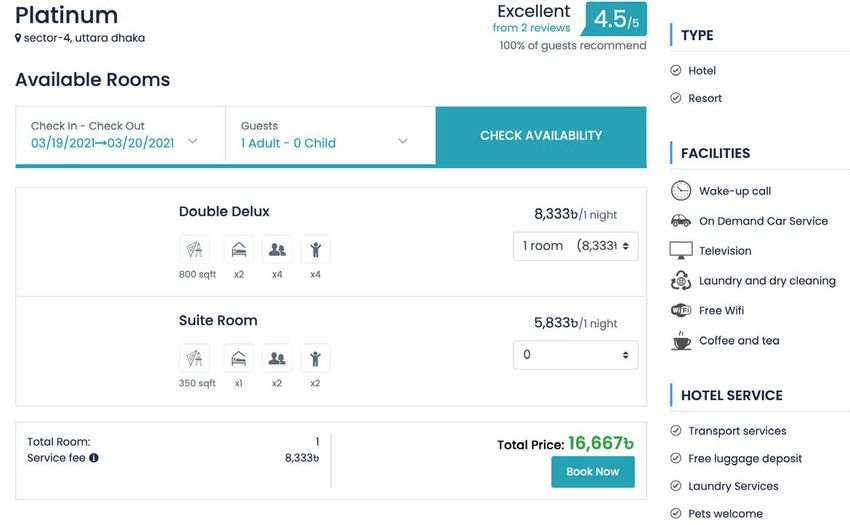Open the Check In - Check Out date dropdown
The image size is (850, 525).
[x=120, y=135]
